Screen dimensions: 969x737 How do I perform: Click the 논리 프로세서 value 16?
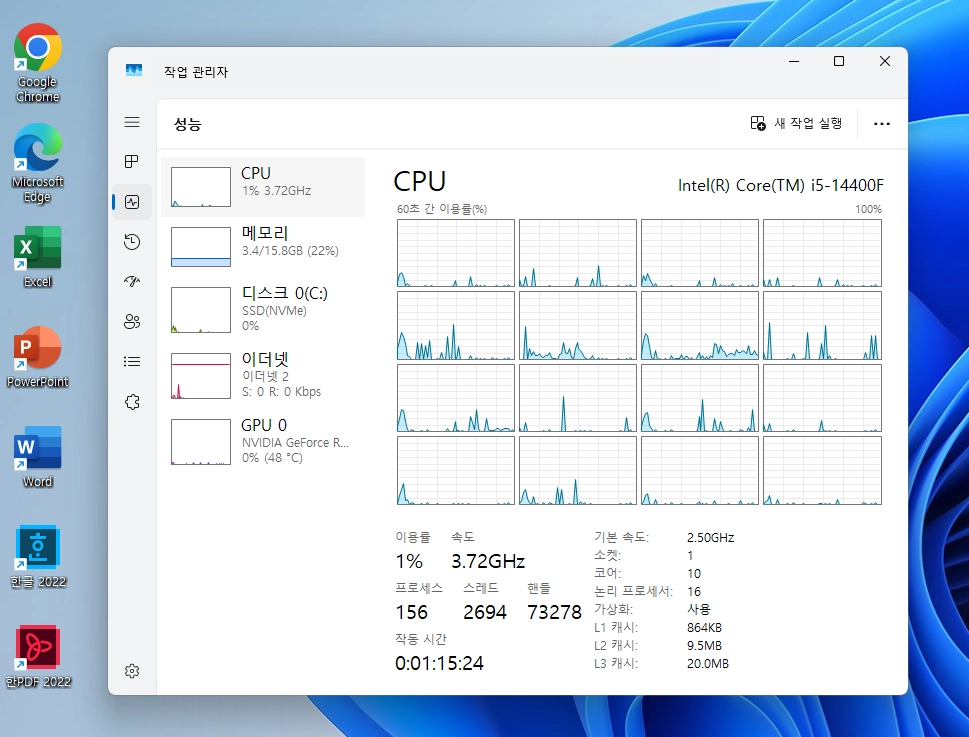point(694,591)
